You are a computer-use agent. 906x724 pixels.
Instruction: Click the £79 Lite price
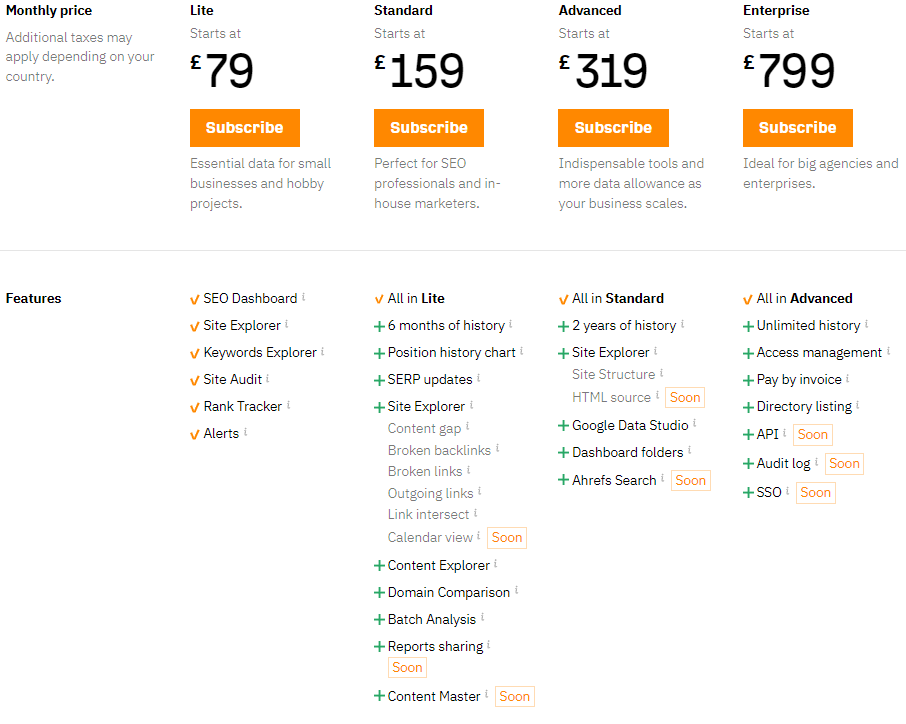point(222,71)
